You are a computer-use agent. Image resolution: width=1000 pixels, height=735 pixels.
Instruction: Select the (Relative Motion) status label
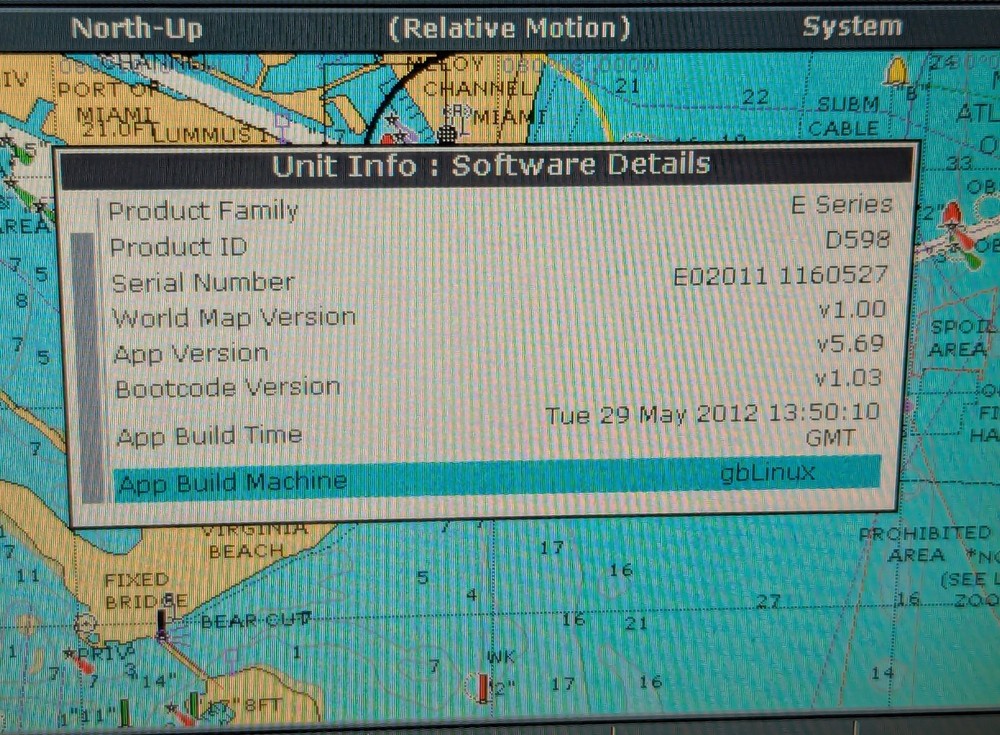(x=510, y=29)
